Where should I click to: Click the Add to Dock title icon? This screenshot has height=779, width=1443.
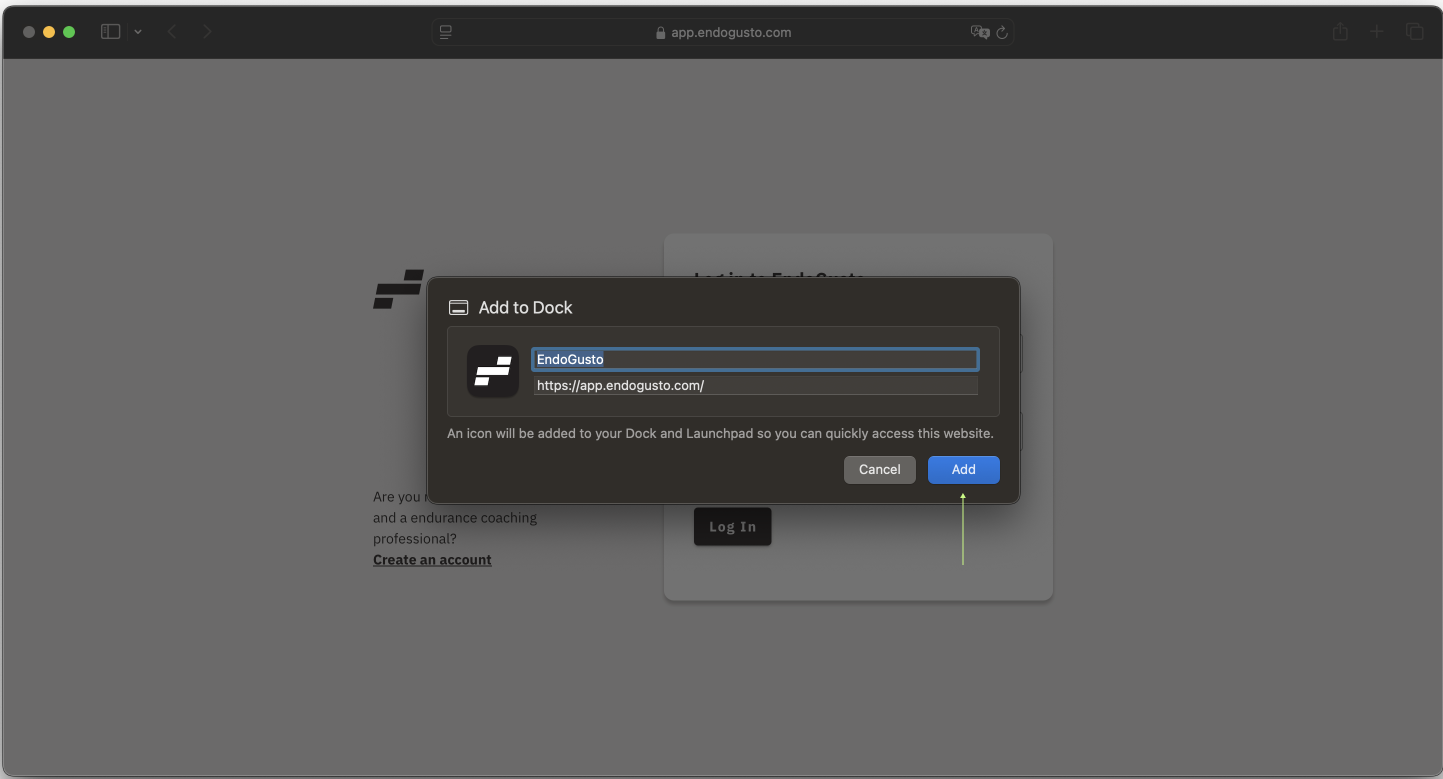click(459, 308)
